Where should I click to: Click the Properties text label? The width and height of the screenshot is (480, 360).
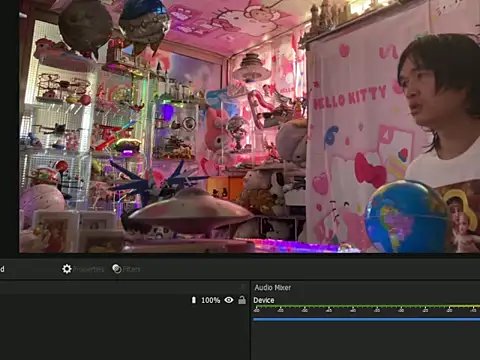click(x=89, y=269)
